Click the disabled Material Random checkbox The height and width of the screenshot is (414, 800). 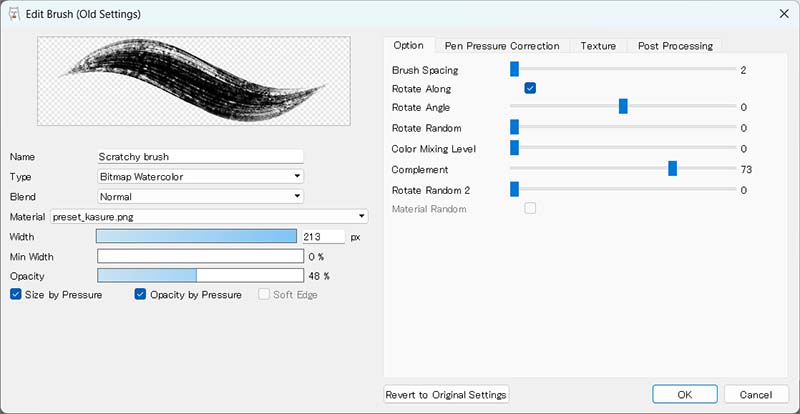(530, 209)
